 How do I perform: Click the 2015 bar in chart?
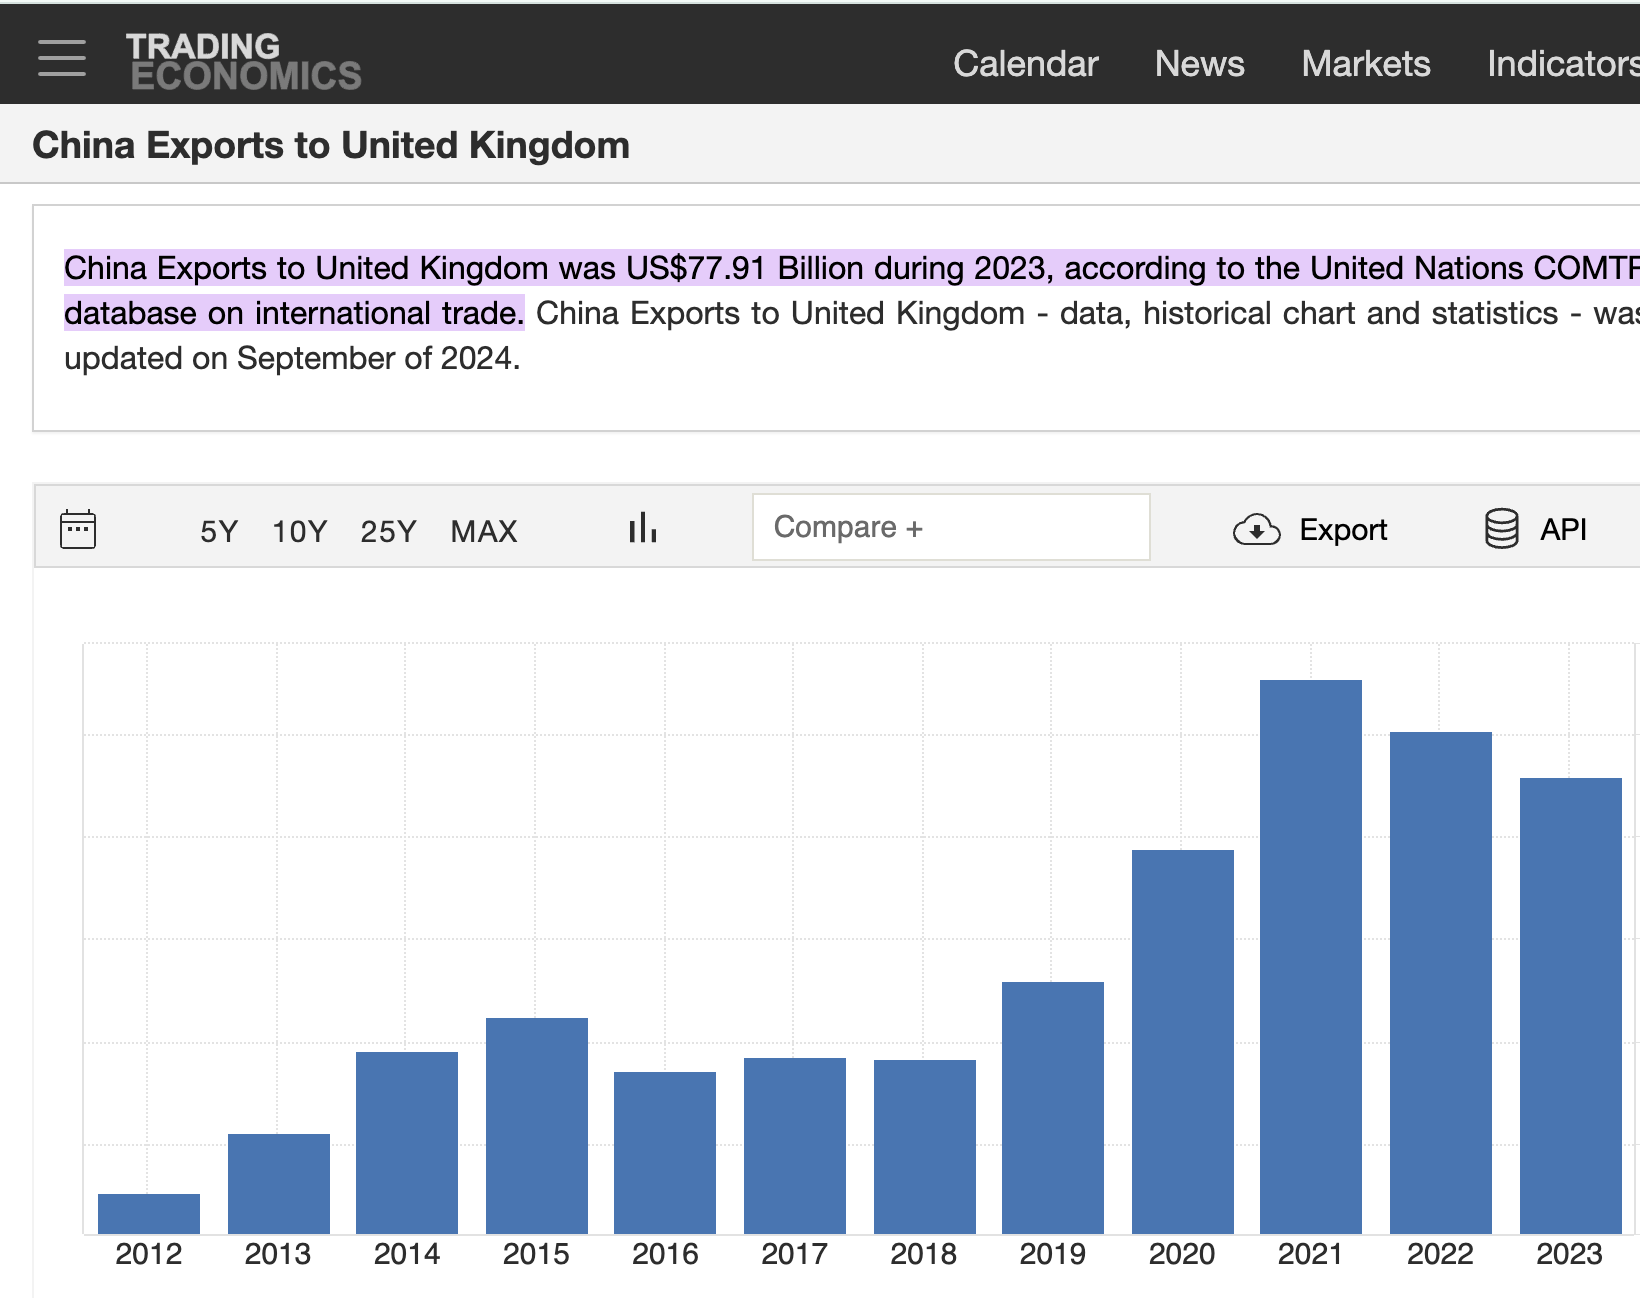point(537,1126)
